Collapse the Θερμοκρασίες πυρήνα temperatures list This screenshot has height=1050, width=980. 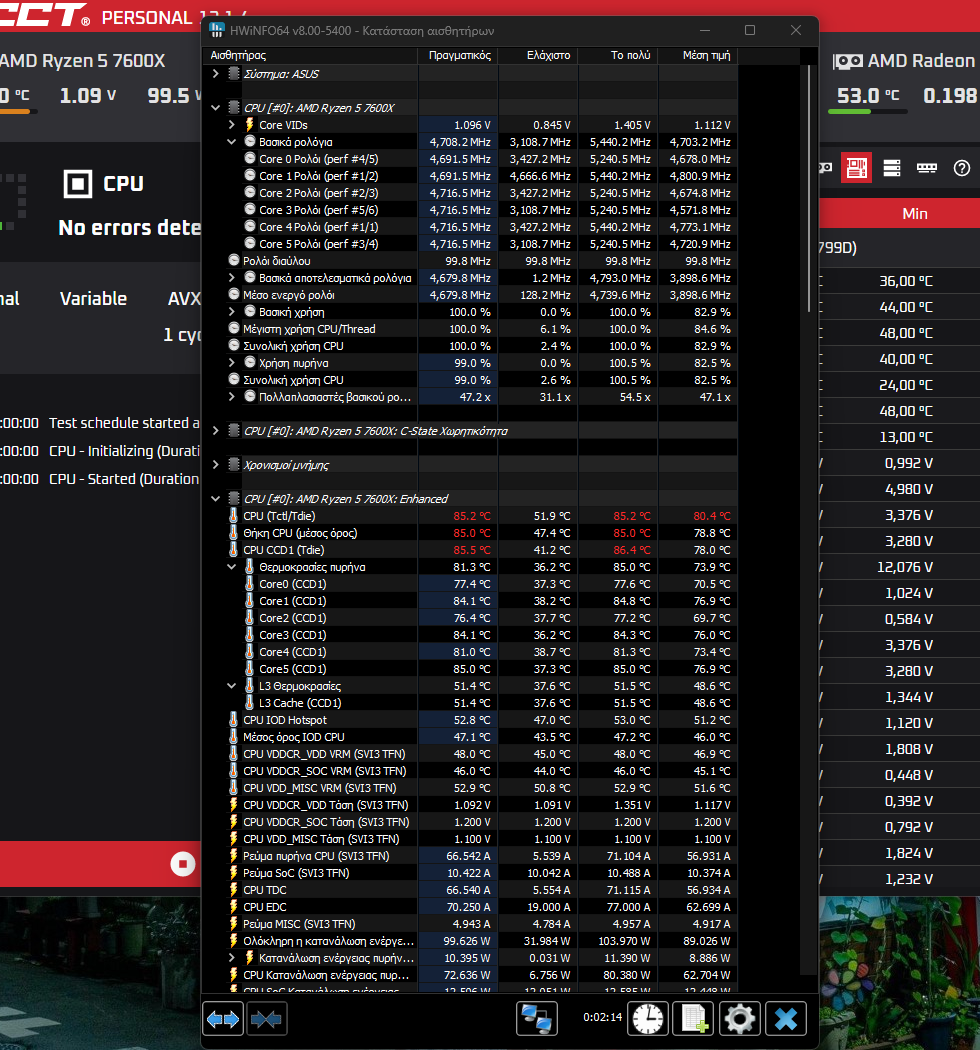click(x=232, y=567)
